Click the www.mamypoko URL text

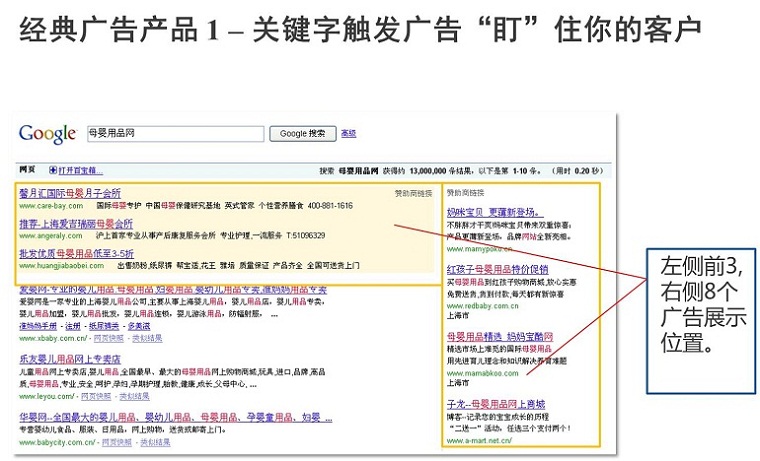[x=479, y=249]
